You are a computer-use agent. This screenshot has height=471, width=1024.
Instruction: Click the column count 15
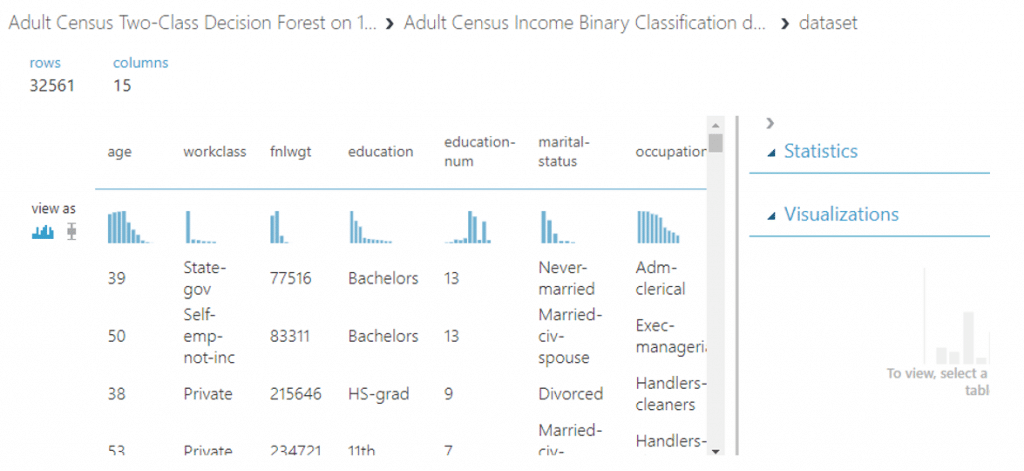coord(122,86)
